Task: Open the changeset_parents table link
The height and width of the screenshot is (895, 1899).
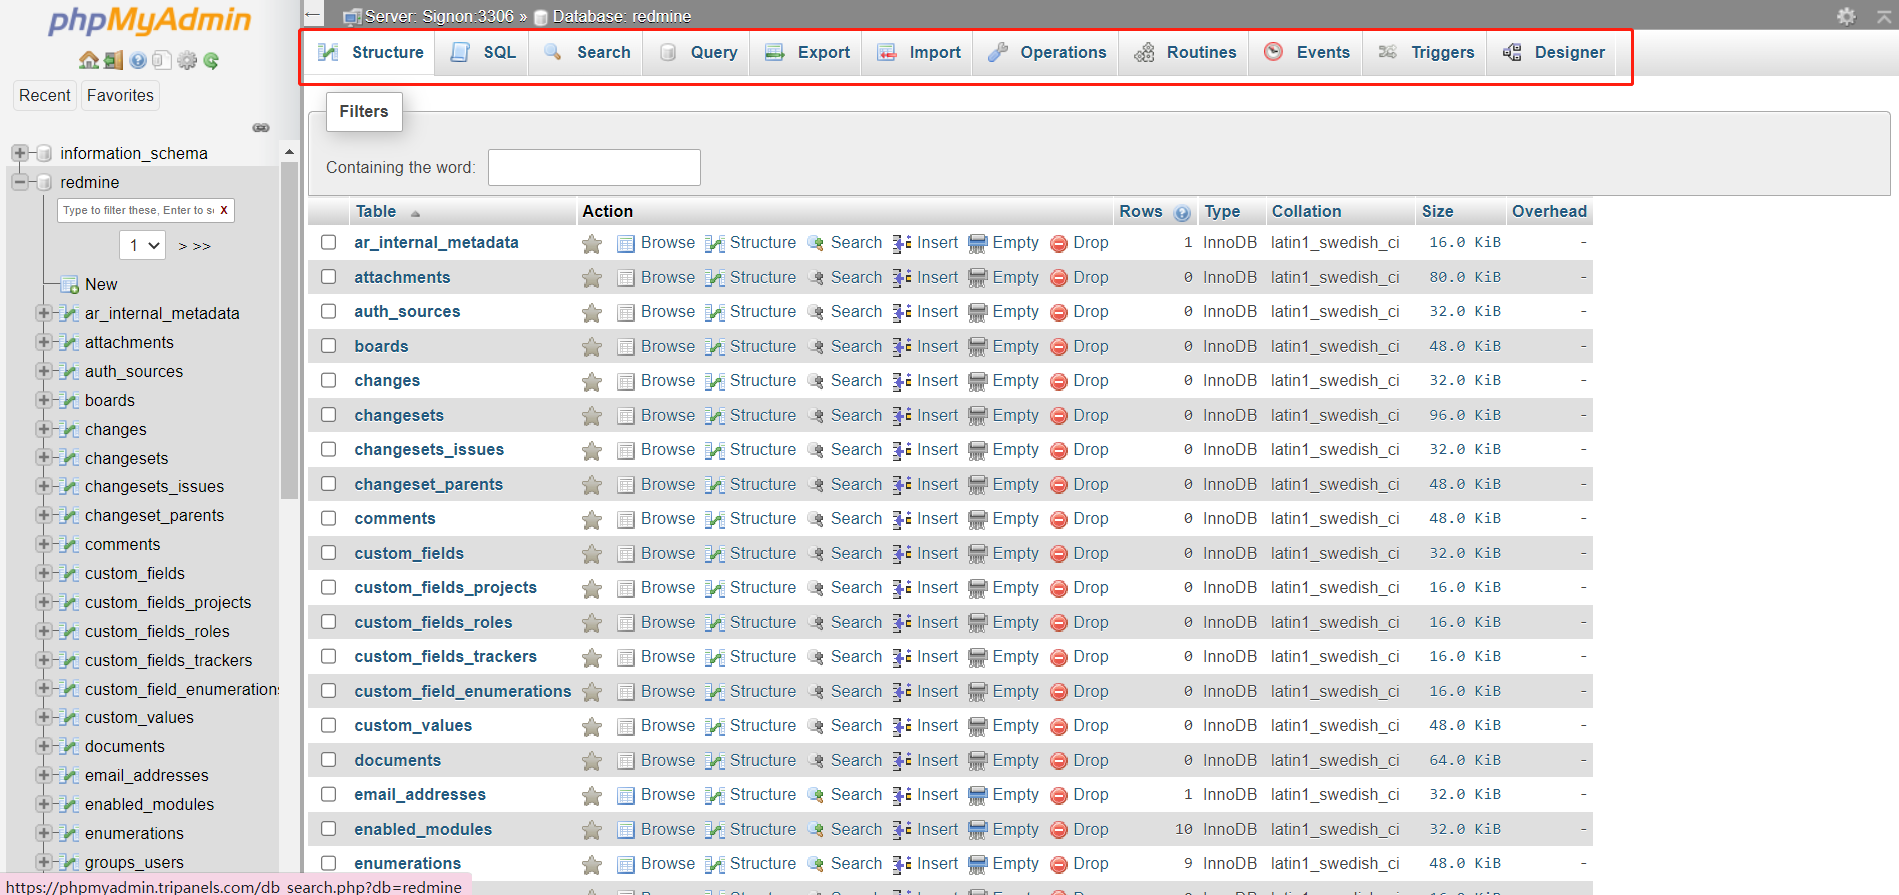Action: (x=428, y=485)
